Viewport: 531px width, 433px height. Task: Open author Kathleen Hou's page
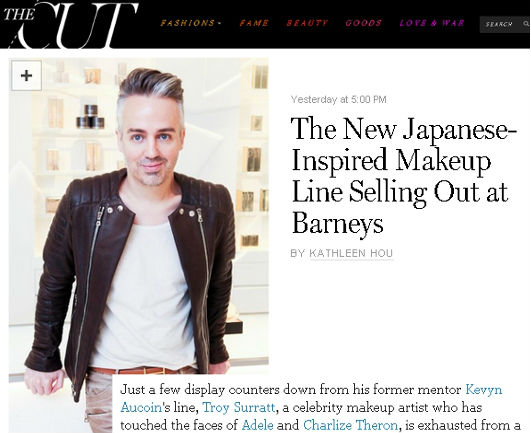click(x=351, y=253)
